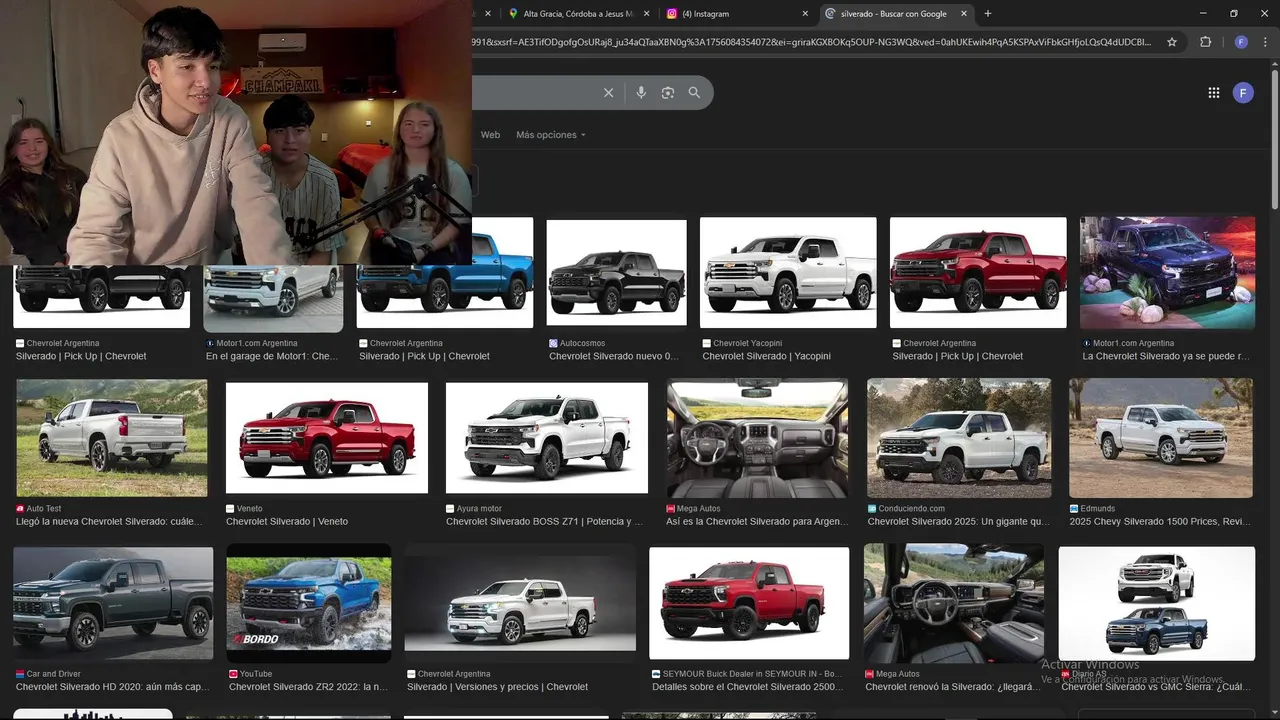Start voice search with microphone icon
Viewport: 1280px width, 720px height.
coord(641,93)
